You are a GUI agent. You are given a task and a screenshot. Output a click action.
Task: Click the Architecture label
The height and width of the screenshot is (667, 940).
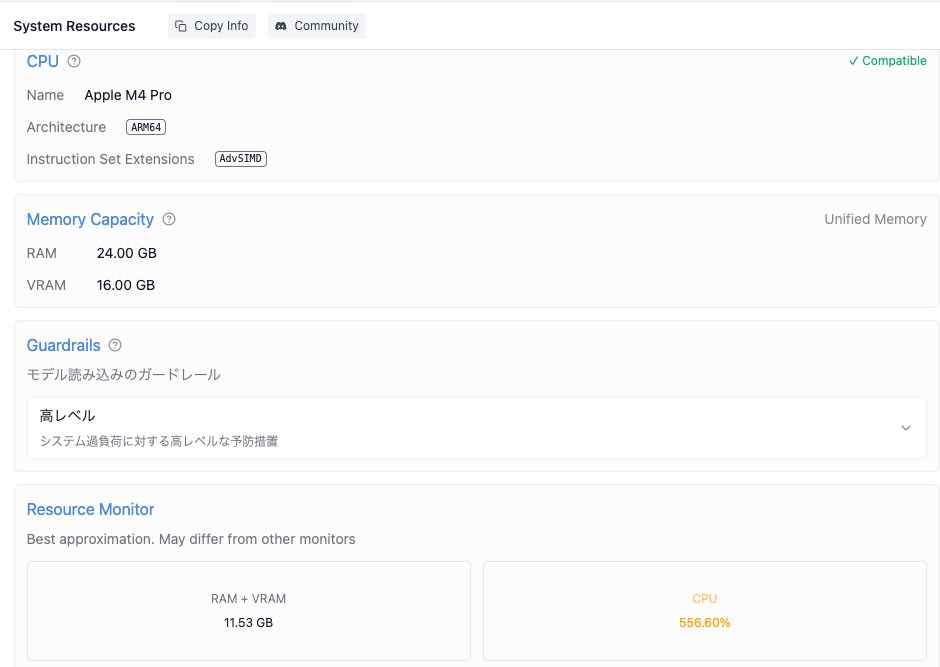pos(66,127)
